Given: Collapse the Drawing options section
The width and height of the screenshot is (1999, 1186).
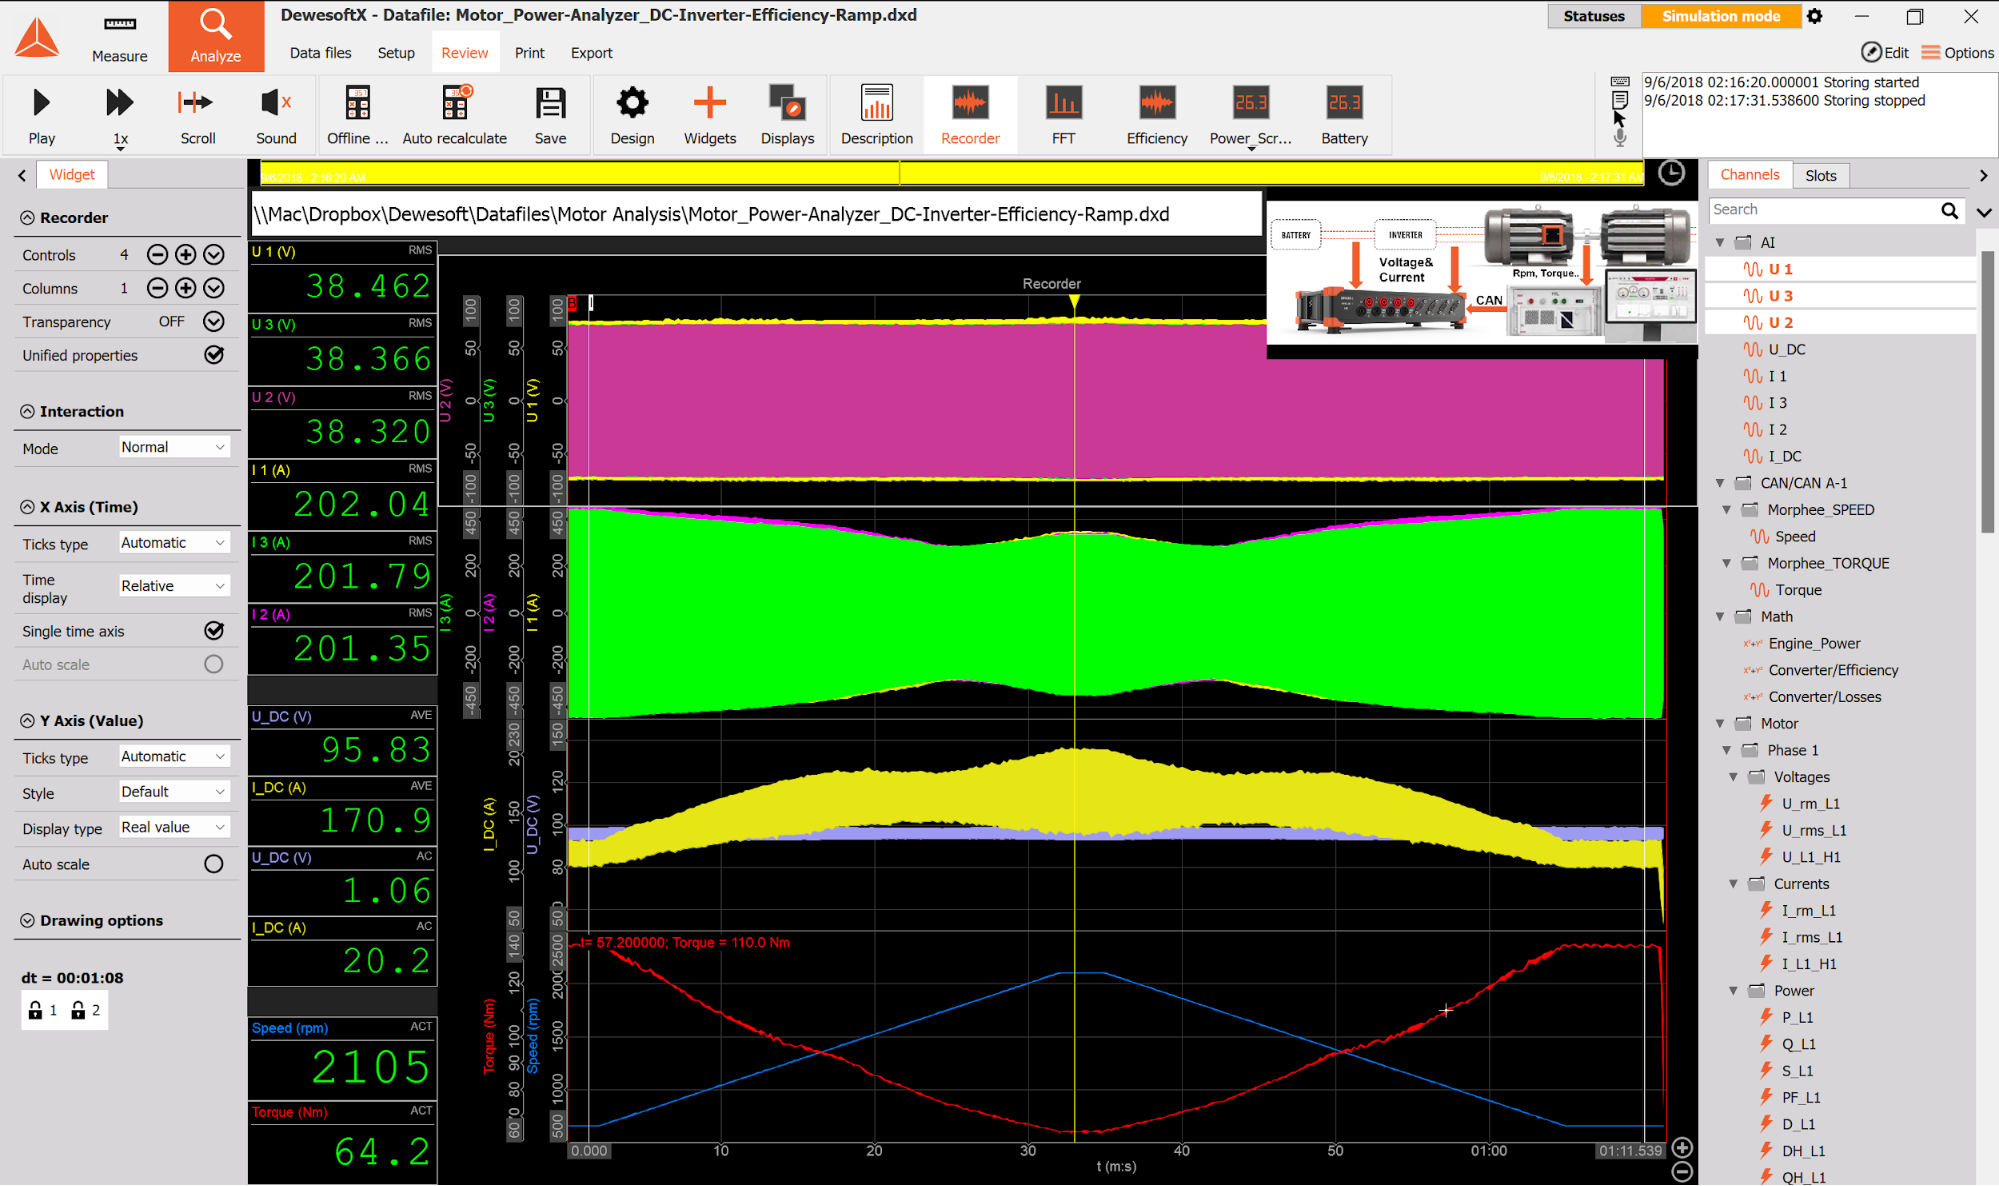Looking at the screenshot, I should pos(27,920).
